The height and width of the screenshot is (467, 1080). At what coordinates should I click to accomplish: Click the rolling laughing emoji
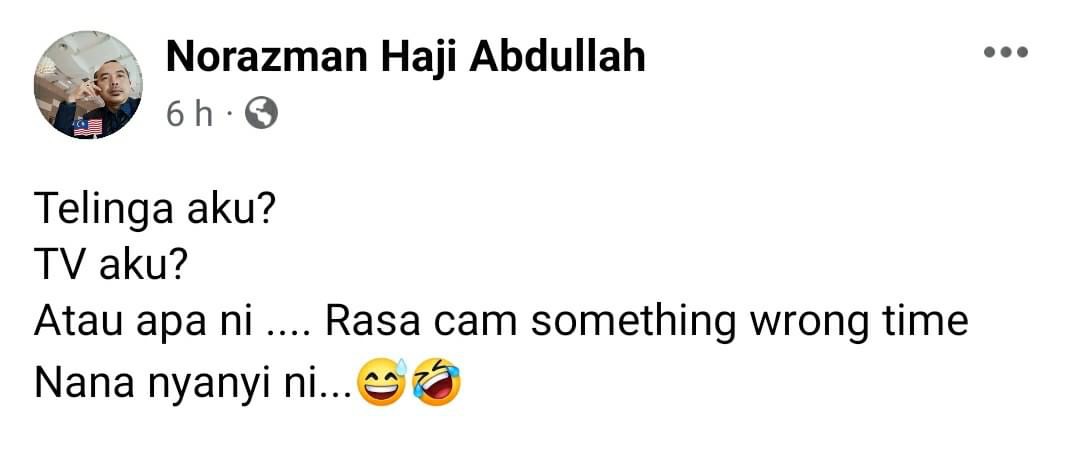point(436,382)
